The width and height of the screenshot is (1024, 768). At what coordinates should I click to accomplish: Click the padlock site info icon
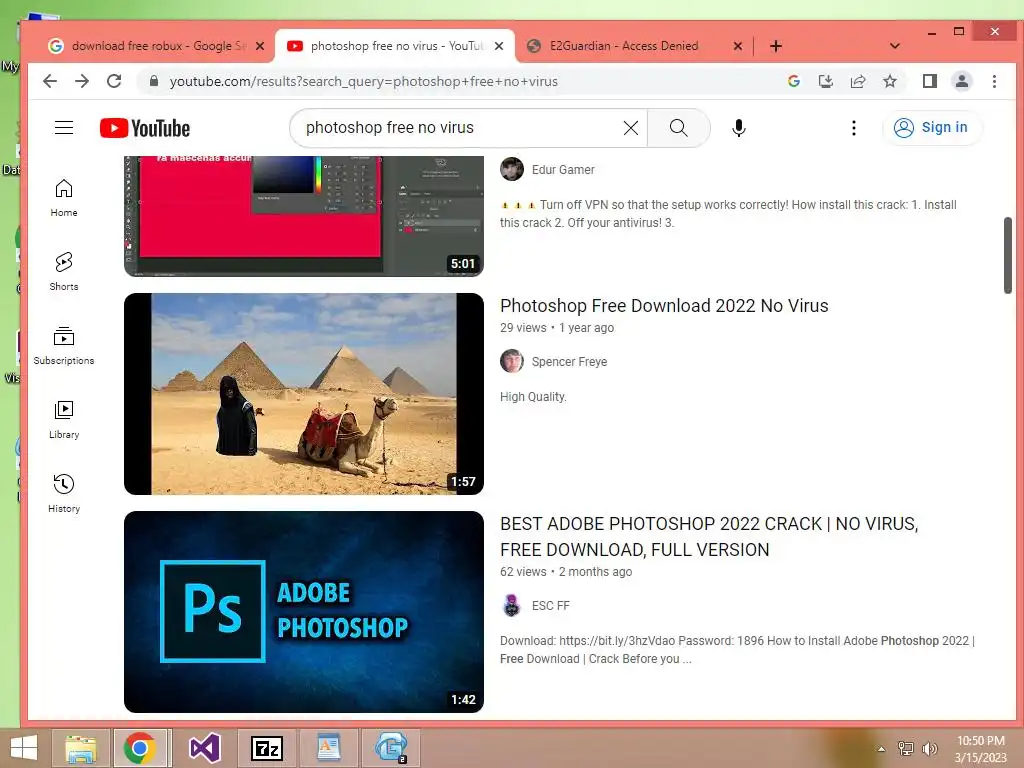154,81
